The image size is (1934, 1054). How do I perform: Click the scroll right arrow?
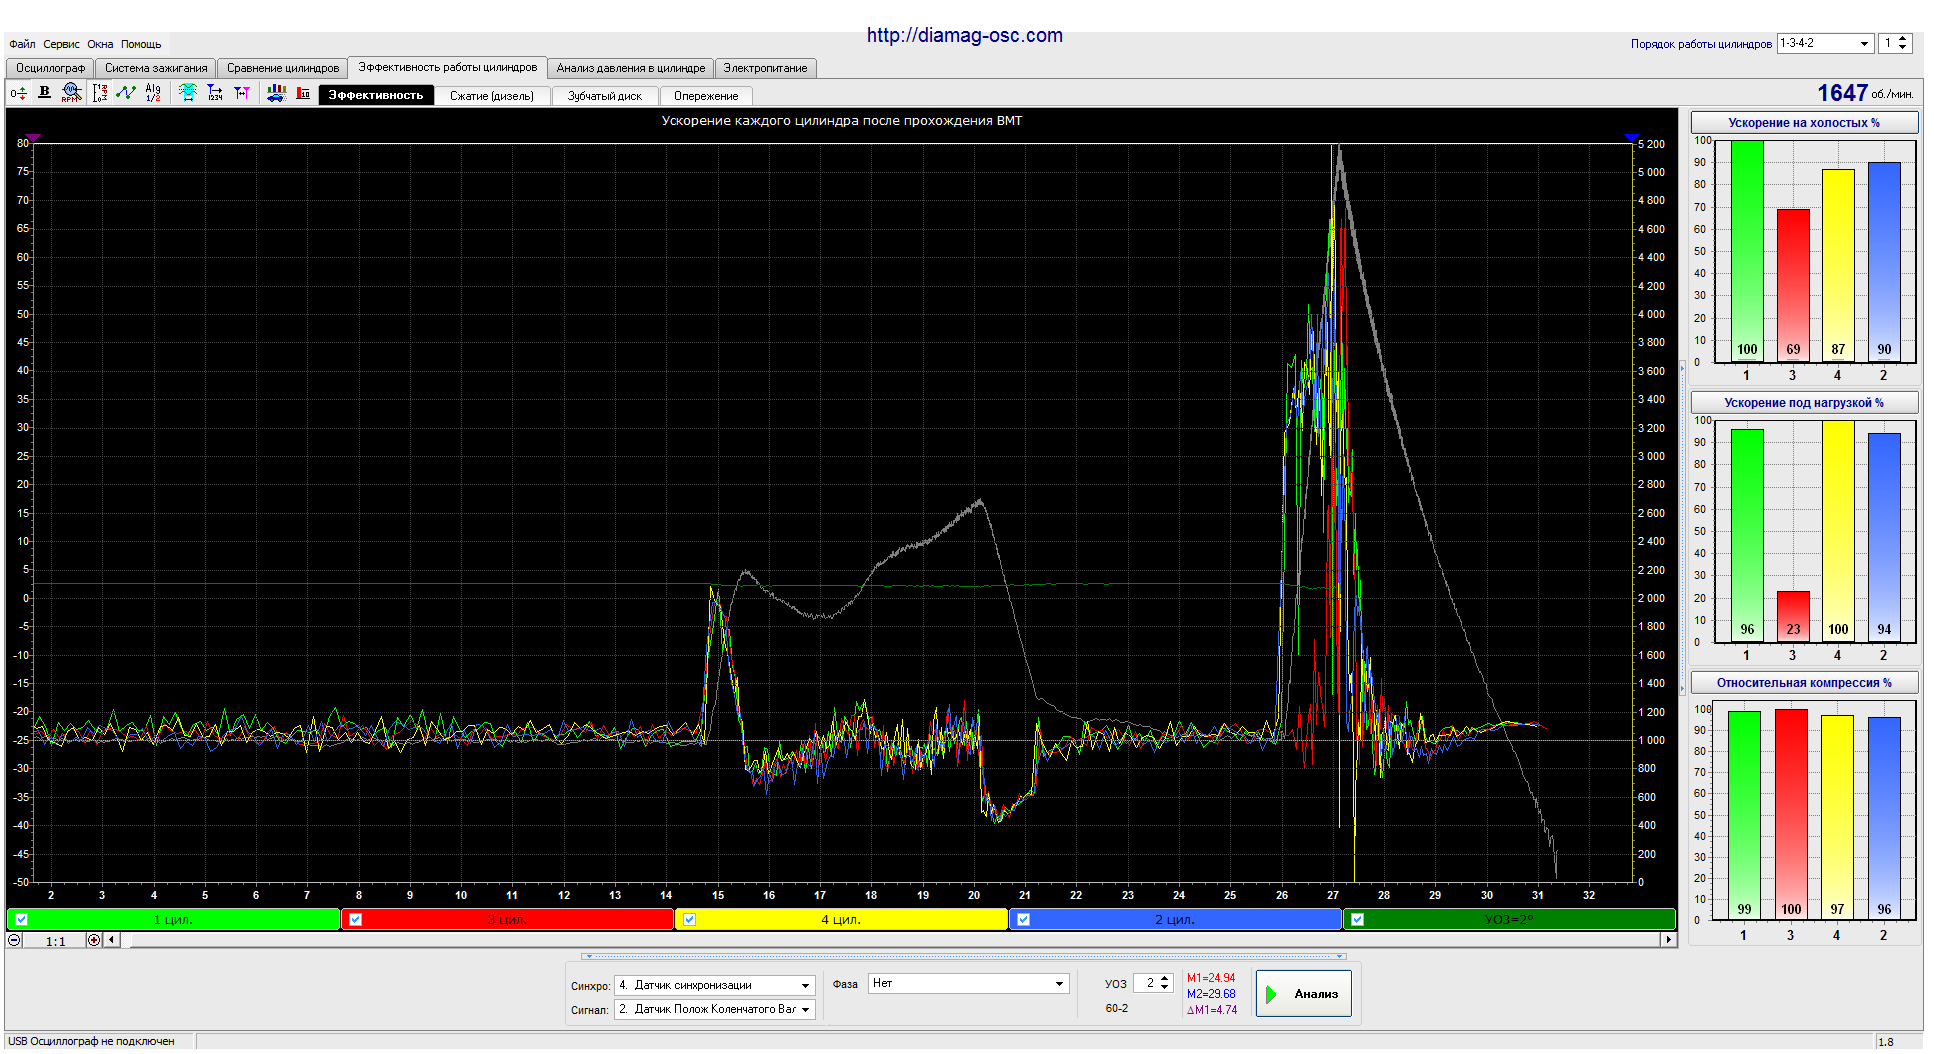[x=1667, y=940]
